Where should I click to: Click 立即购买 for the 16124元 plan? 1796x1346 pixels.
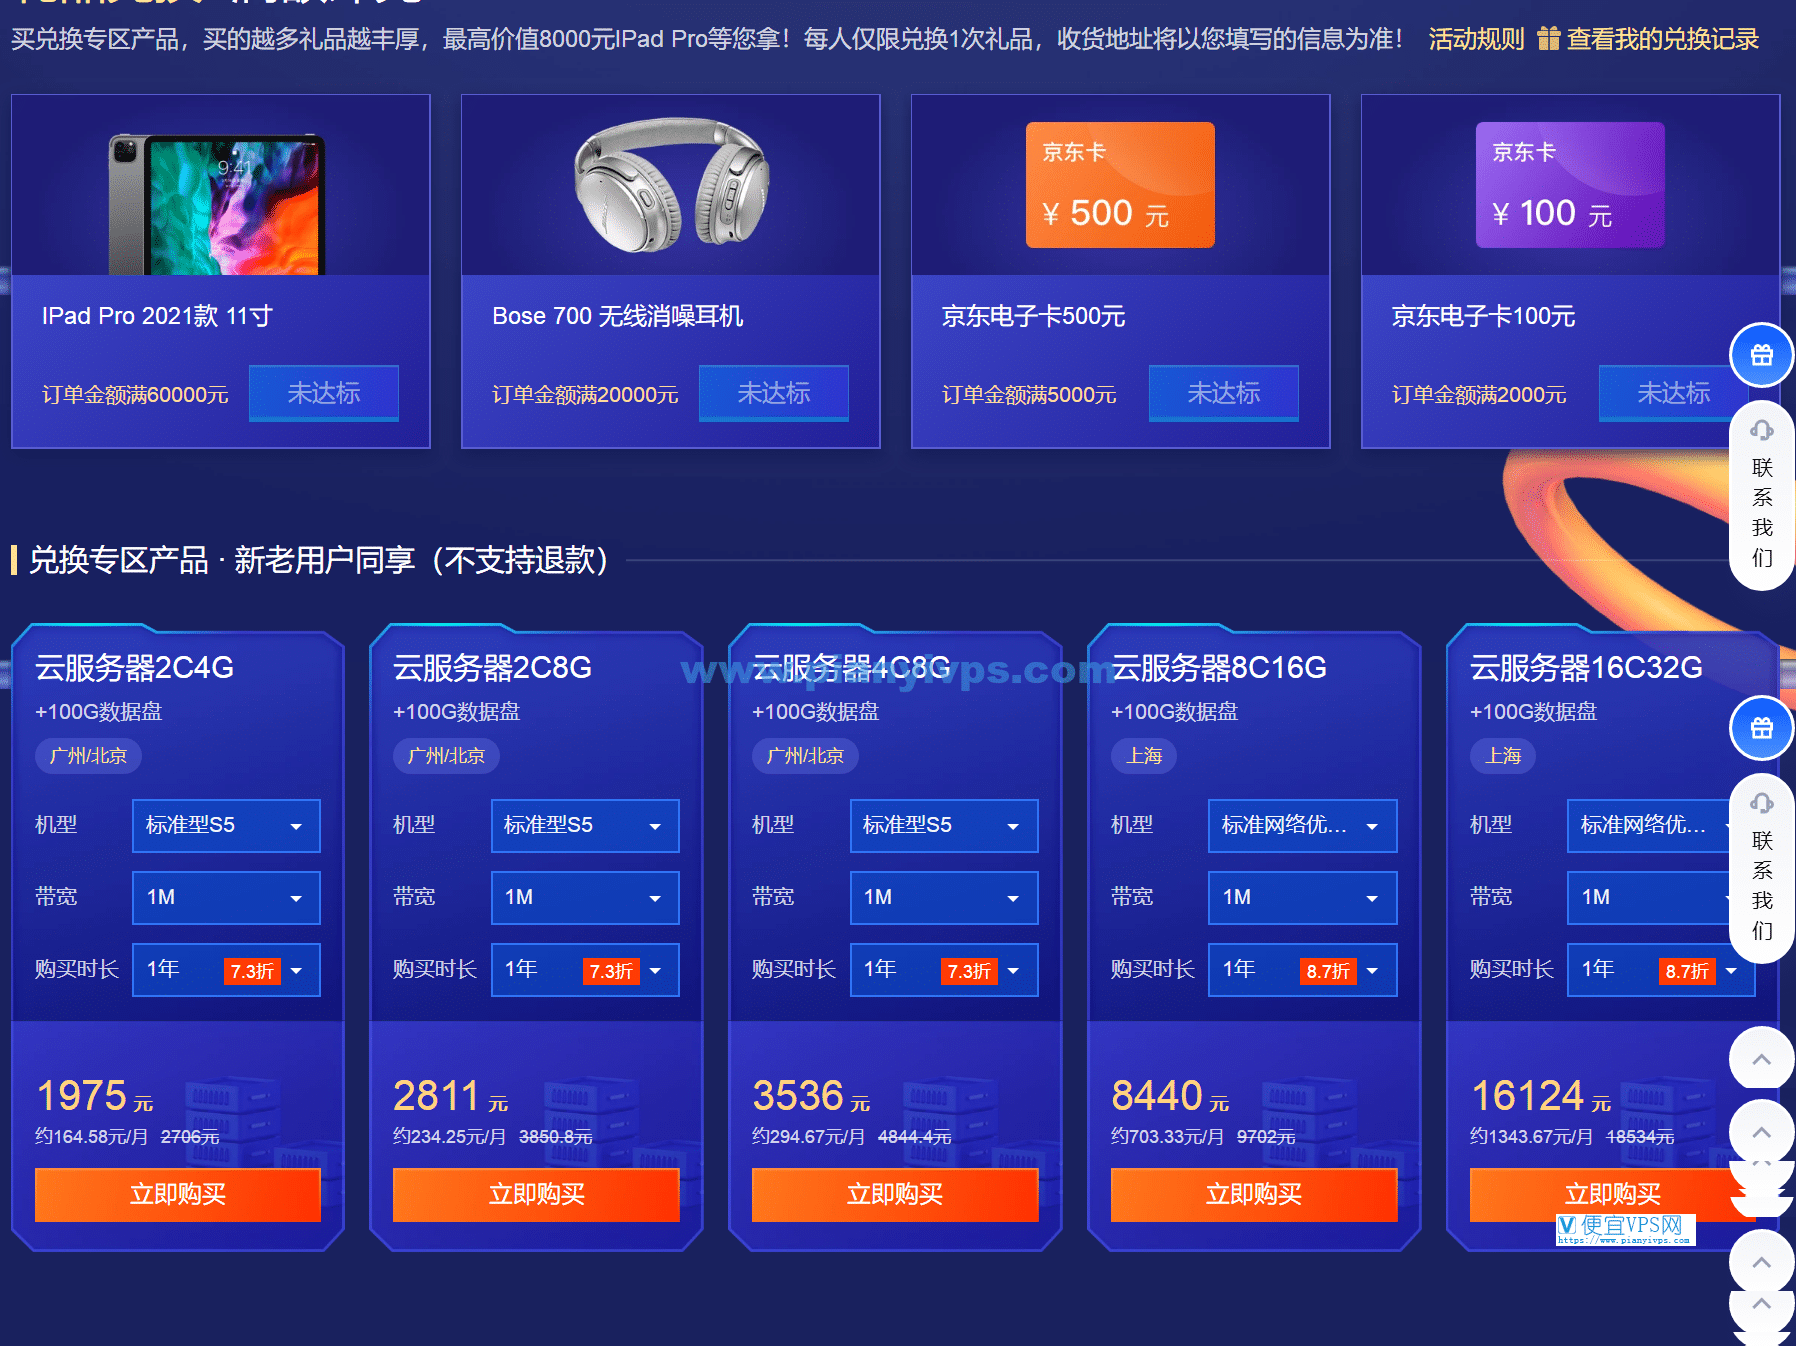tap(1612, 1195)
